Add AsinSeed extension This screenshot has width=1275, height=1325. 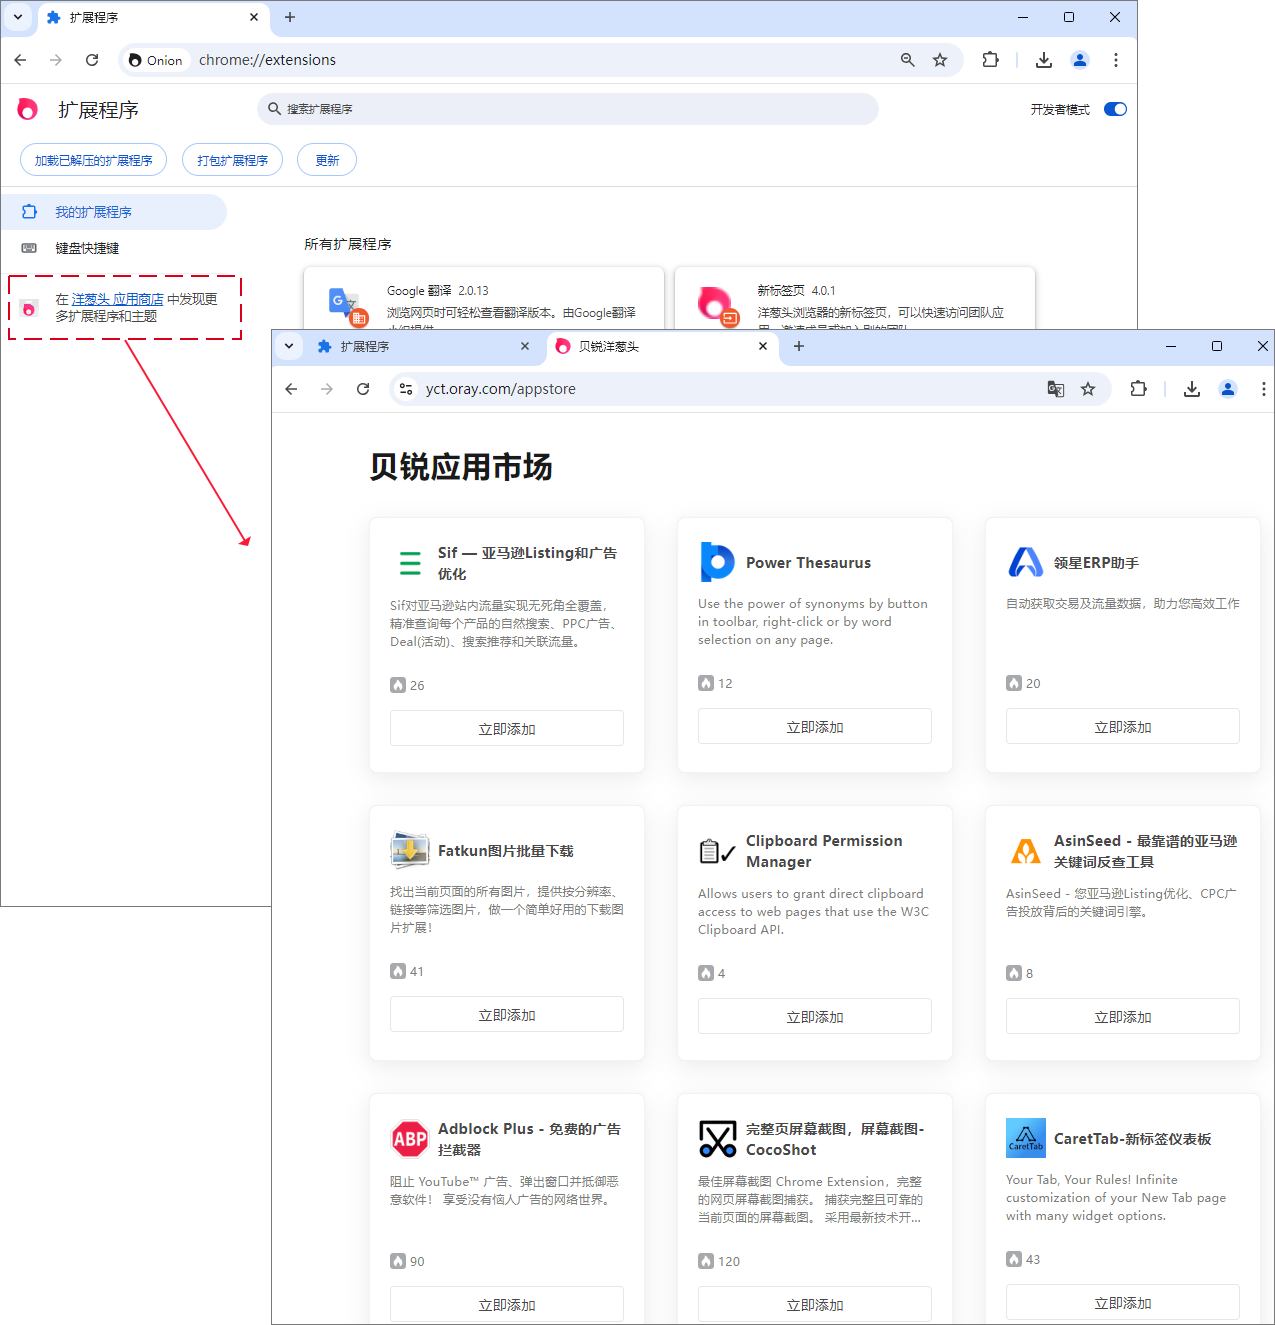1123,1017
